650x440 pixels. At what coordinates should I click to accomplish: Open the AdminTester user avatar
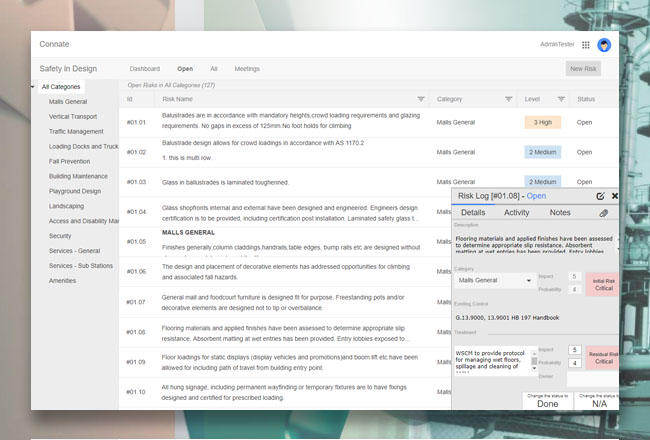click(x=604, y=45)
